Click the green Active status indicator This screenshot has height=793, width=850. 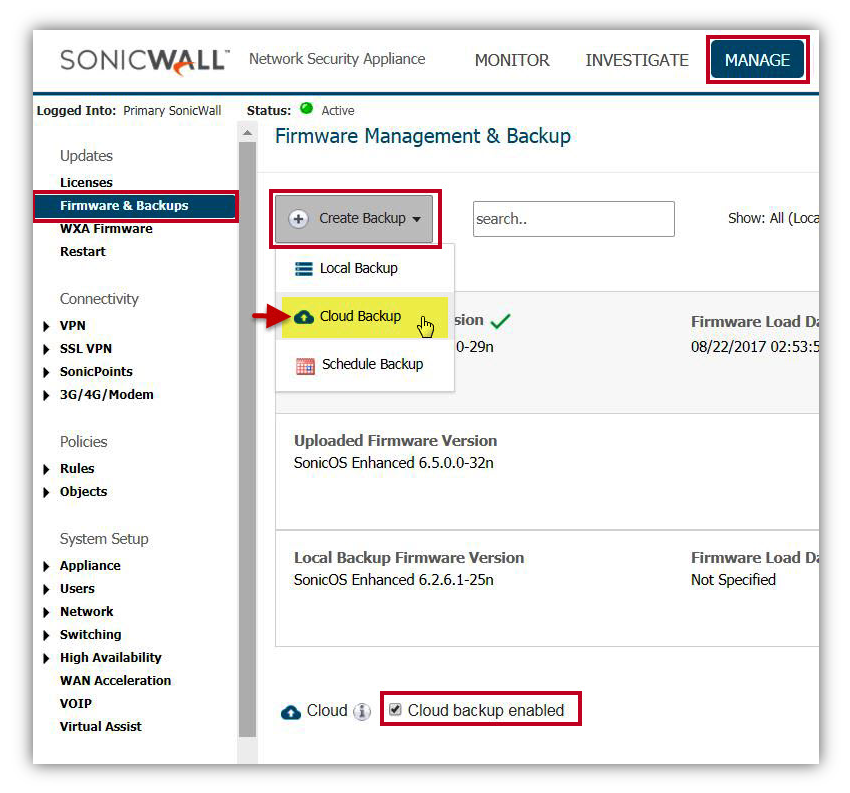[306, 109]
